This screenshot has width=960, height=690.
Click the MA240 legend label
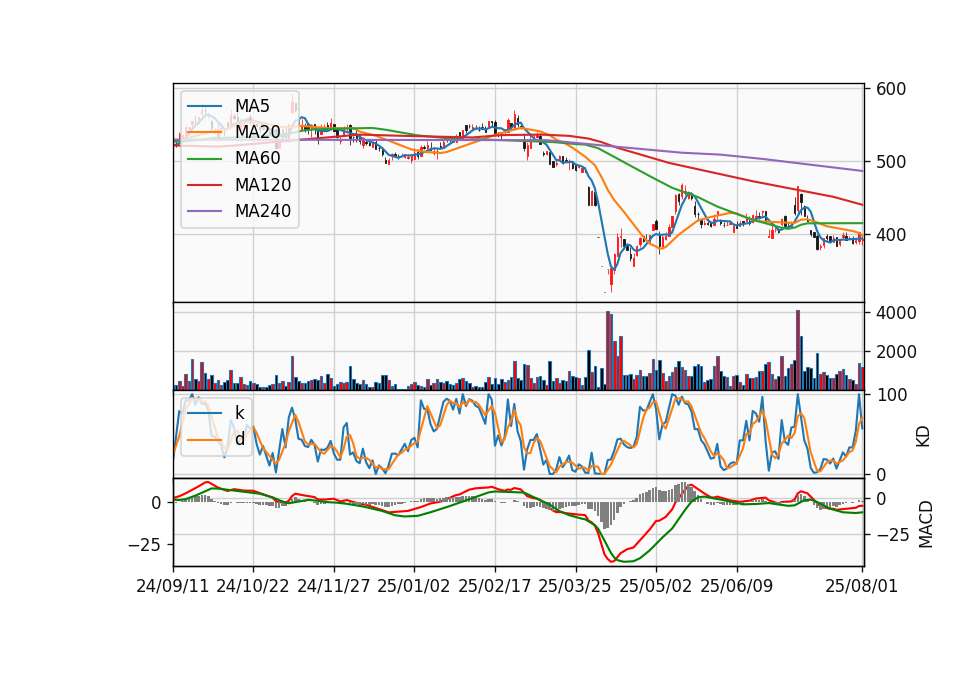point(263,211)
